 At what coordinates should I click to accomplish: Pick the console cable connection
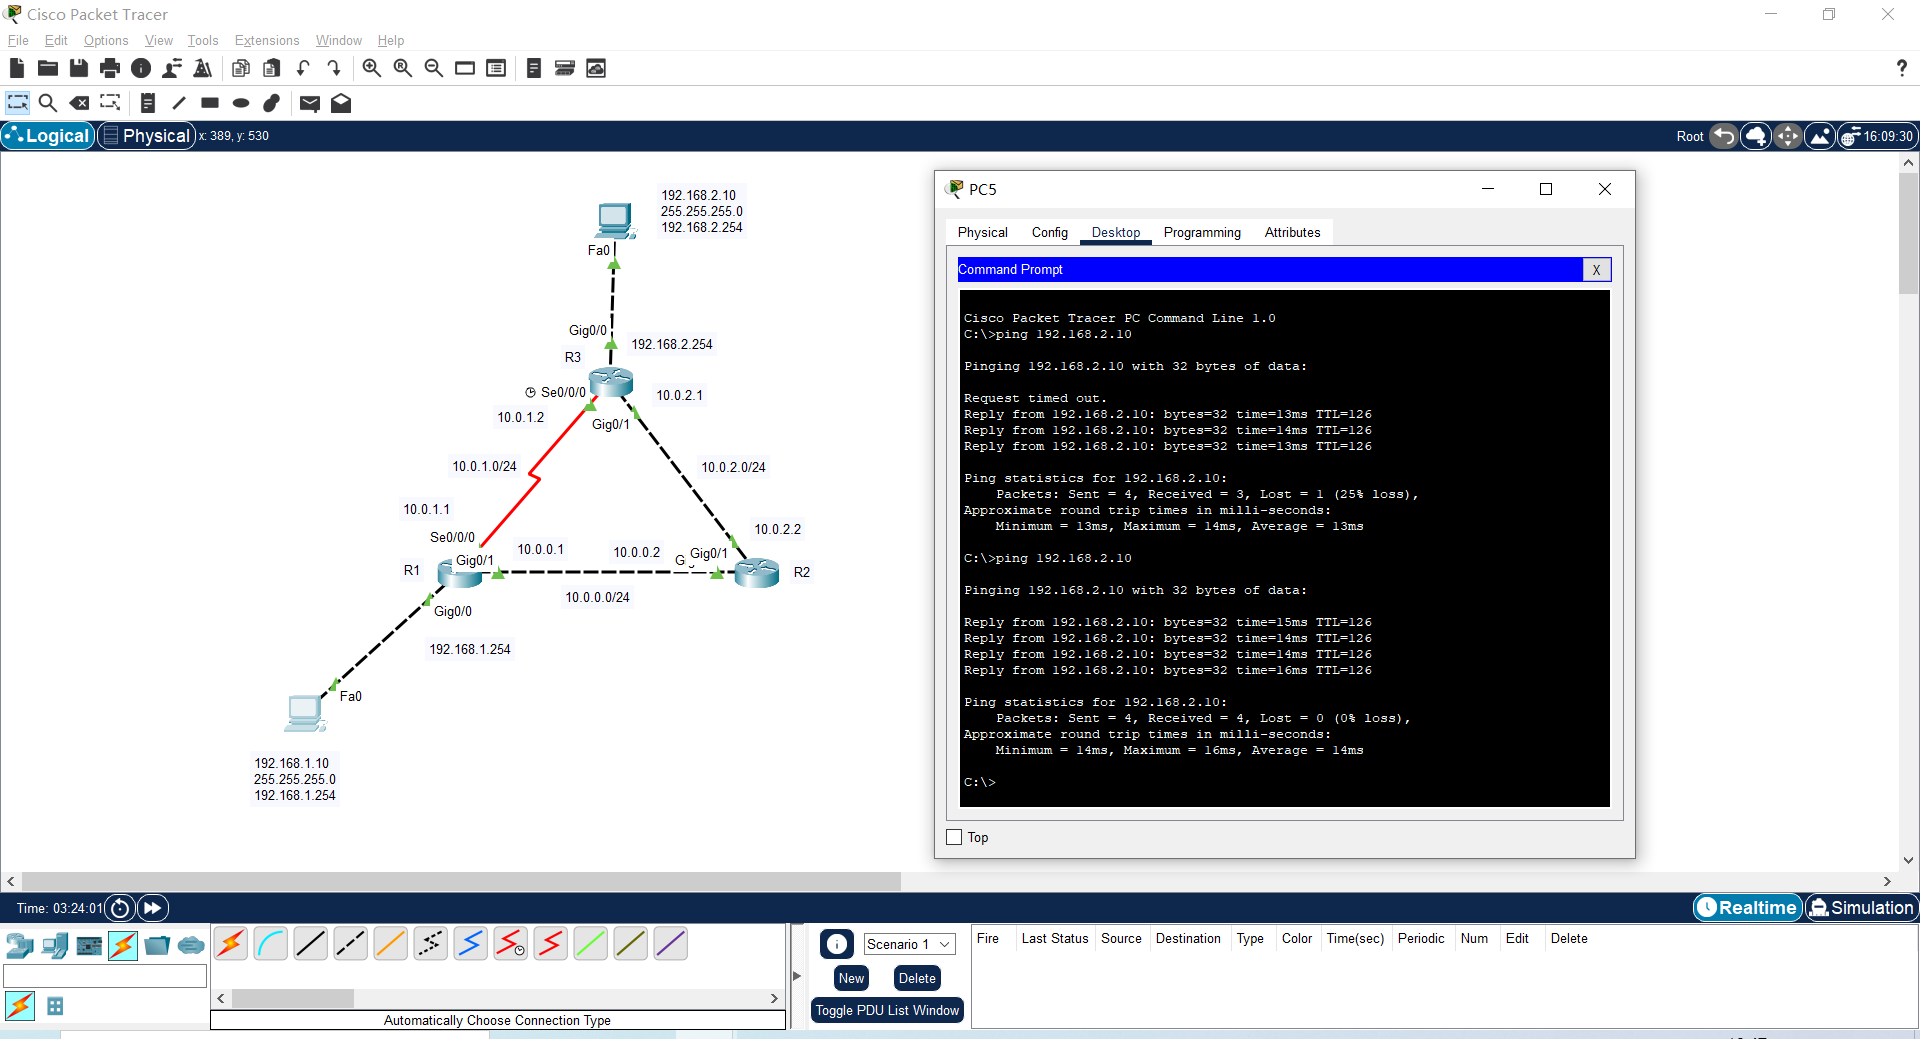tap(271, 943)
